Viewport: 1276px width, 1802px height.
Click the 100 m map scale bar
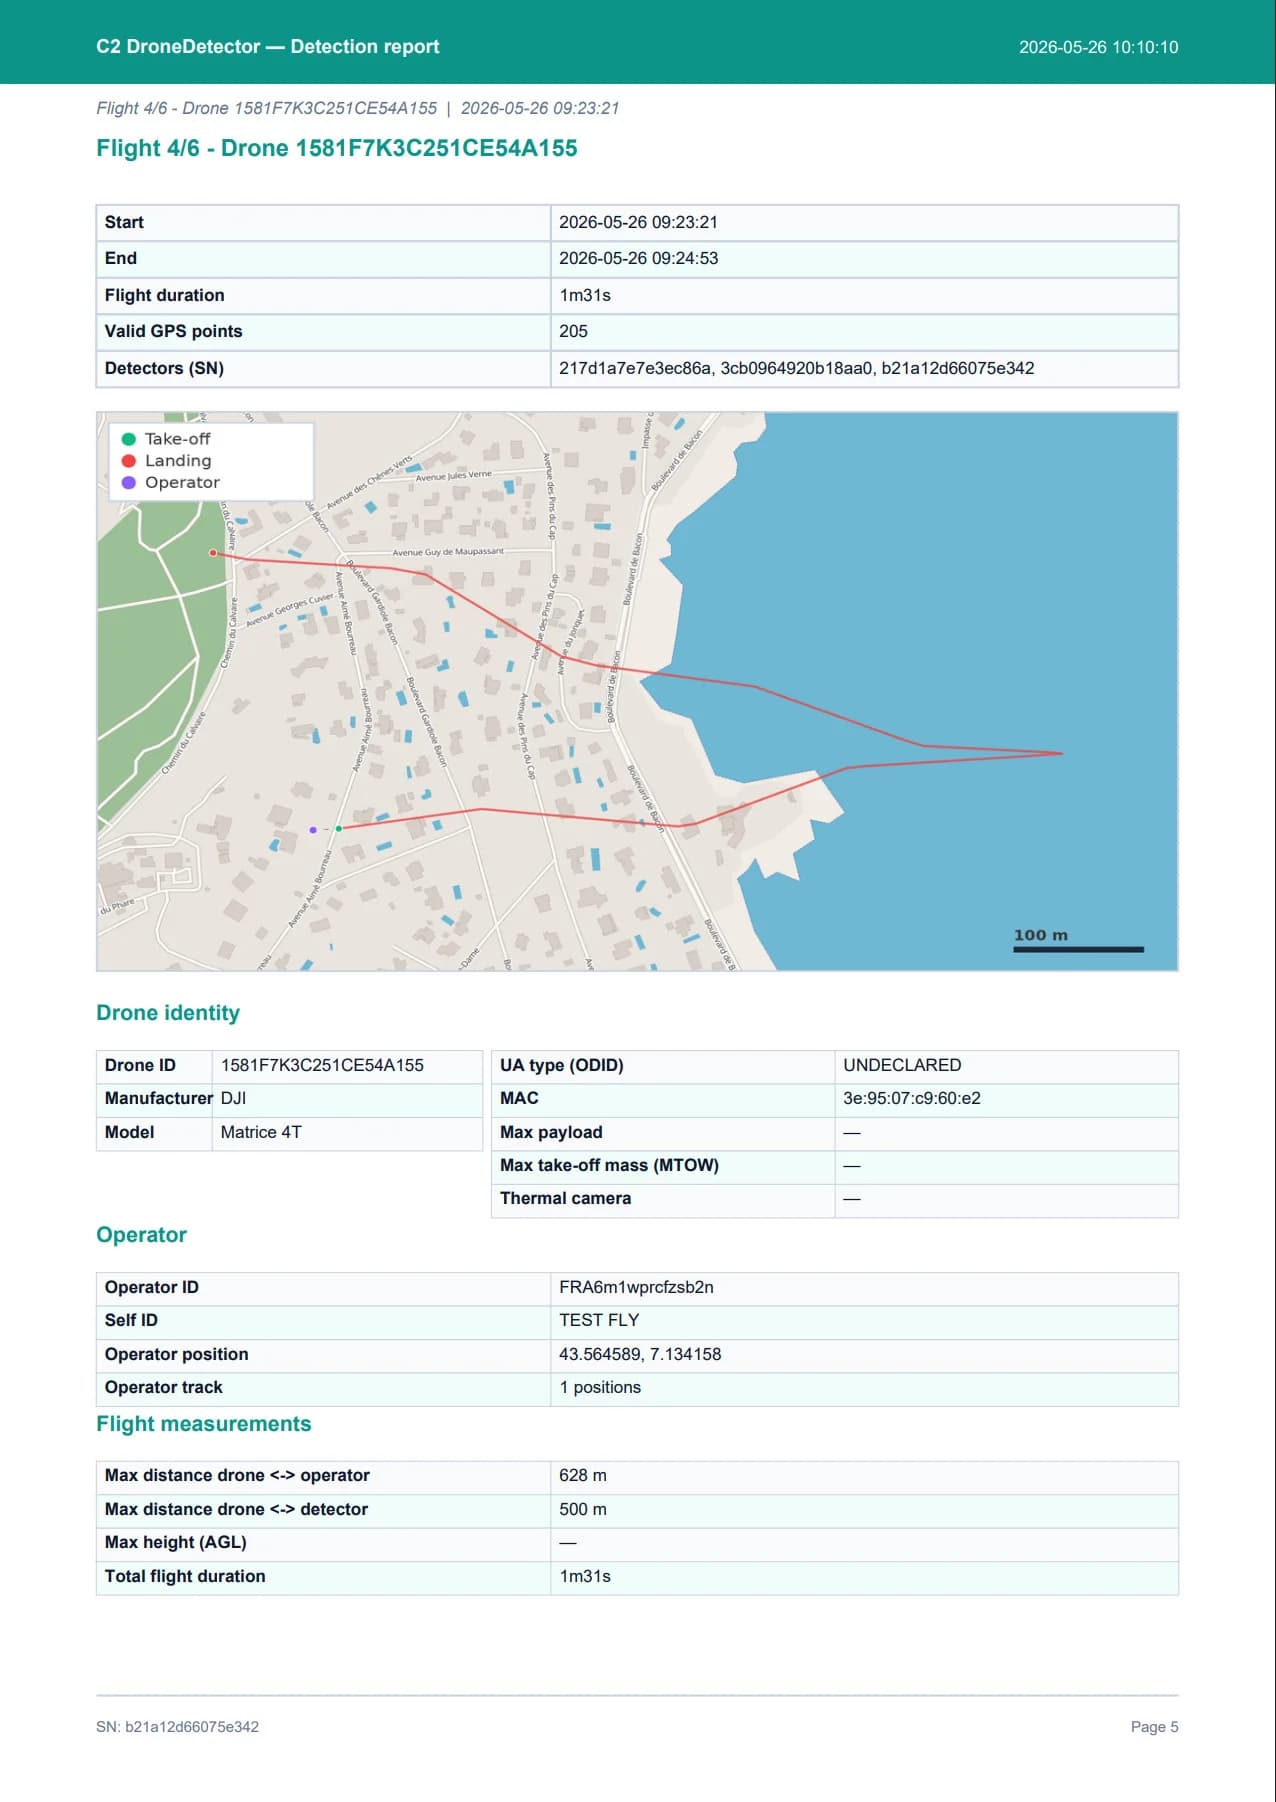(x=1078, y=949)
